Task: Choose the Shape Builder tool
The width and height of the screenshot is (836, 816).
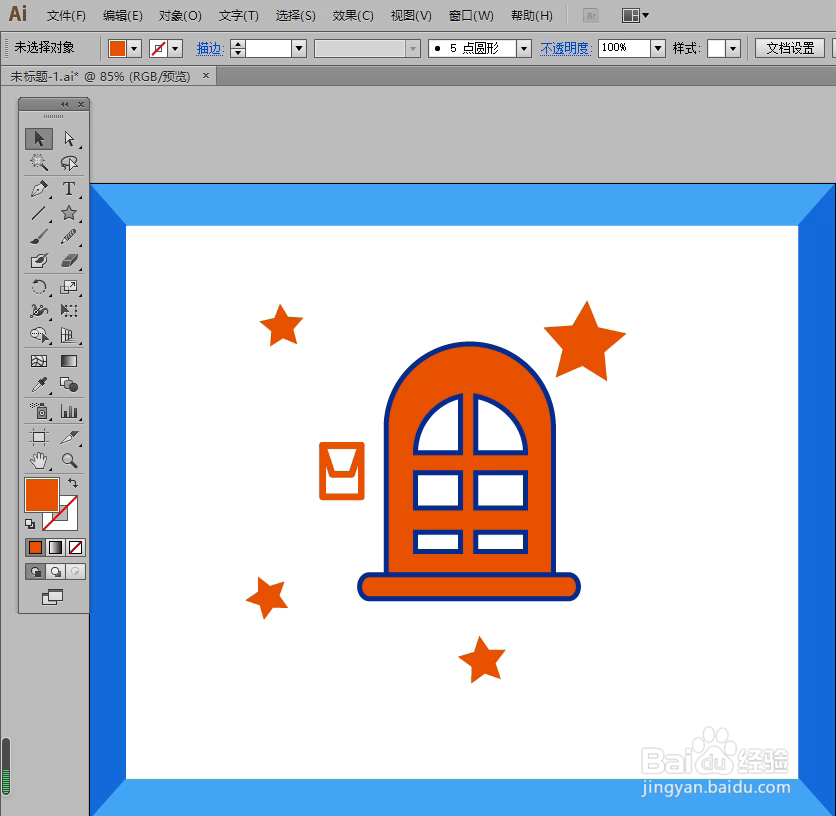Action: coord(39,335)
